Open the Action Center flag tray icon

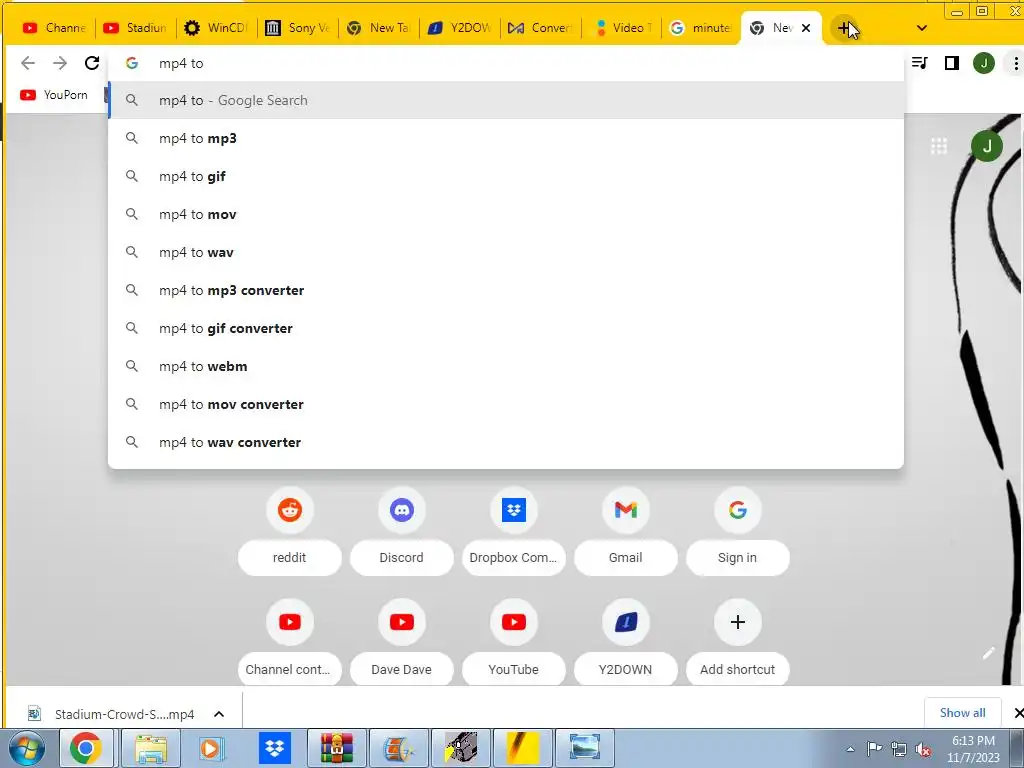click(874, 749)
